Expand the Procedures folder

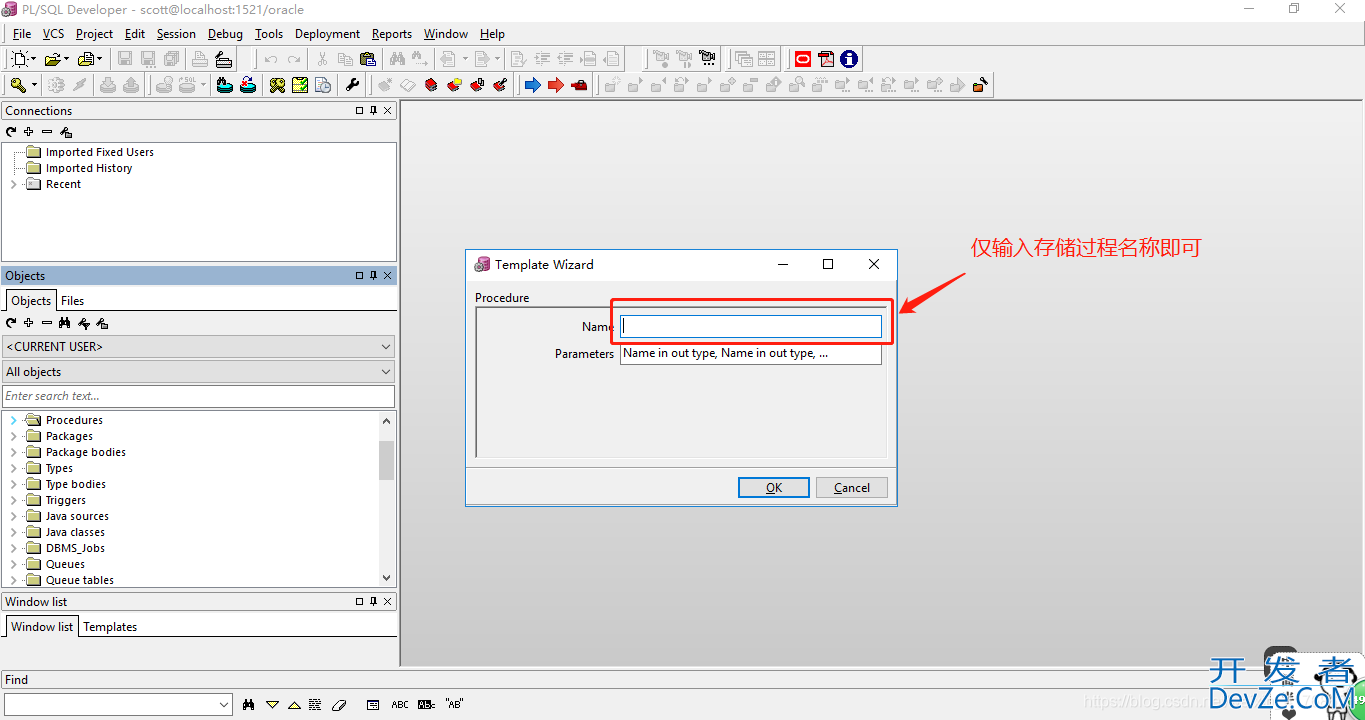point(13,420)
